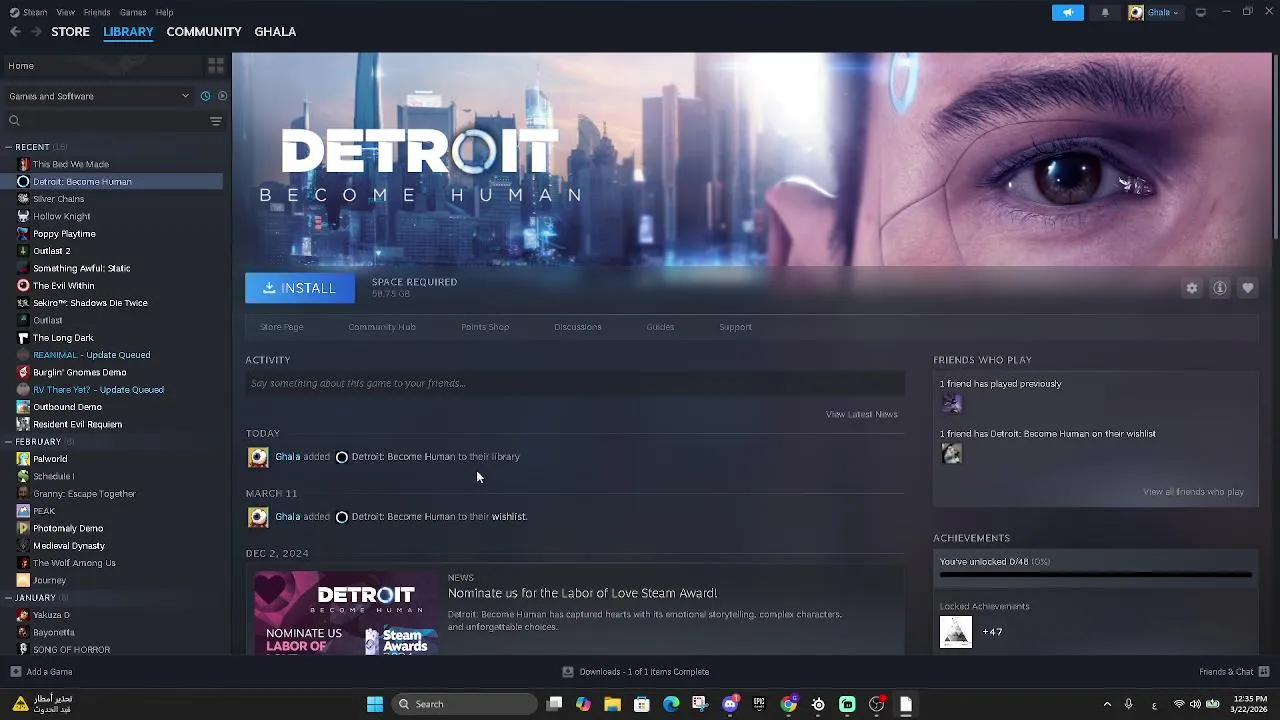This screenshot has width=1280, height=720.
Task: Click the locked achievement icon
Action: point(956,632)
